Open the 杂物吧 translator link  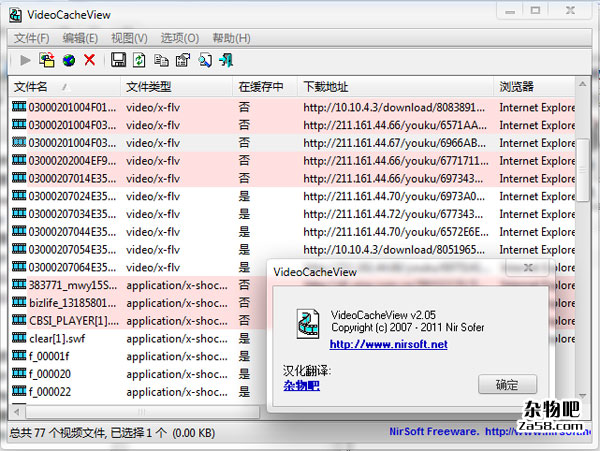[x=302, y=385]
